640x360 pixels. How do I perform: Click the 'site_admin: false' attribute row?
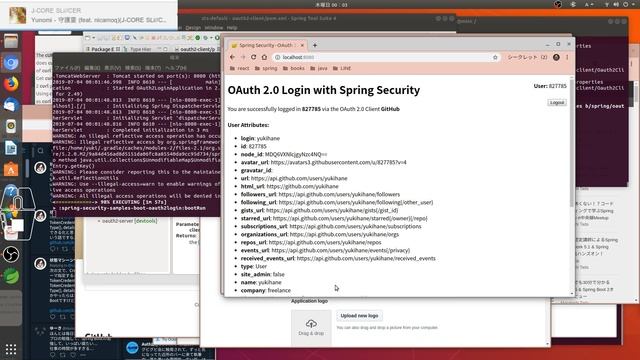262,274
